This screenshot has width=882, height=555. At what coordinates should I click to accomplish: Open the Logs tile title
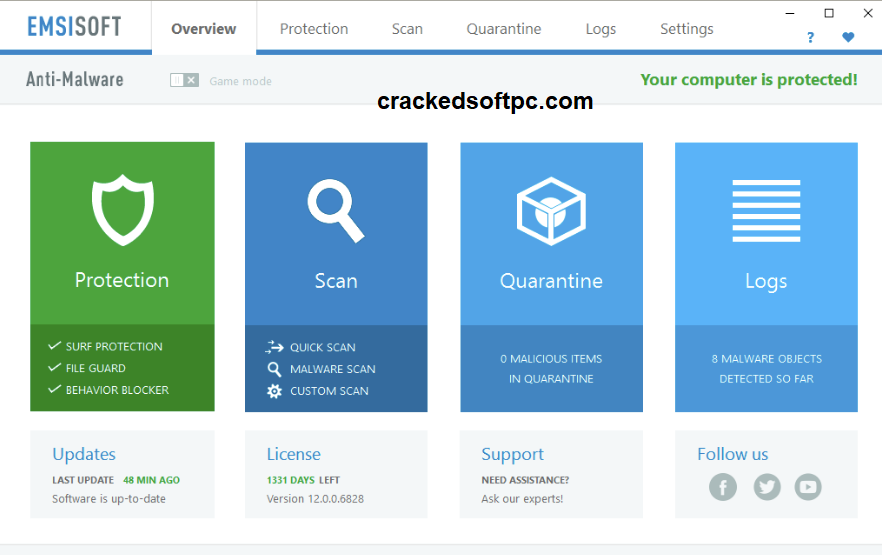(766, 281)
